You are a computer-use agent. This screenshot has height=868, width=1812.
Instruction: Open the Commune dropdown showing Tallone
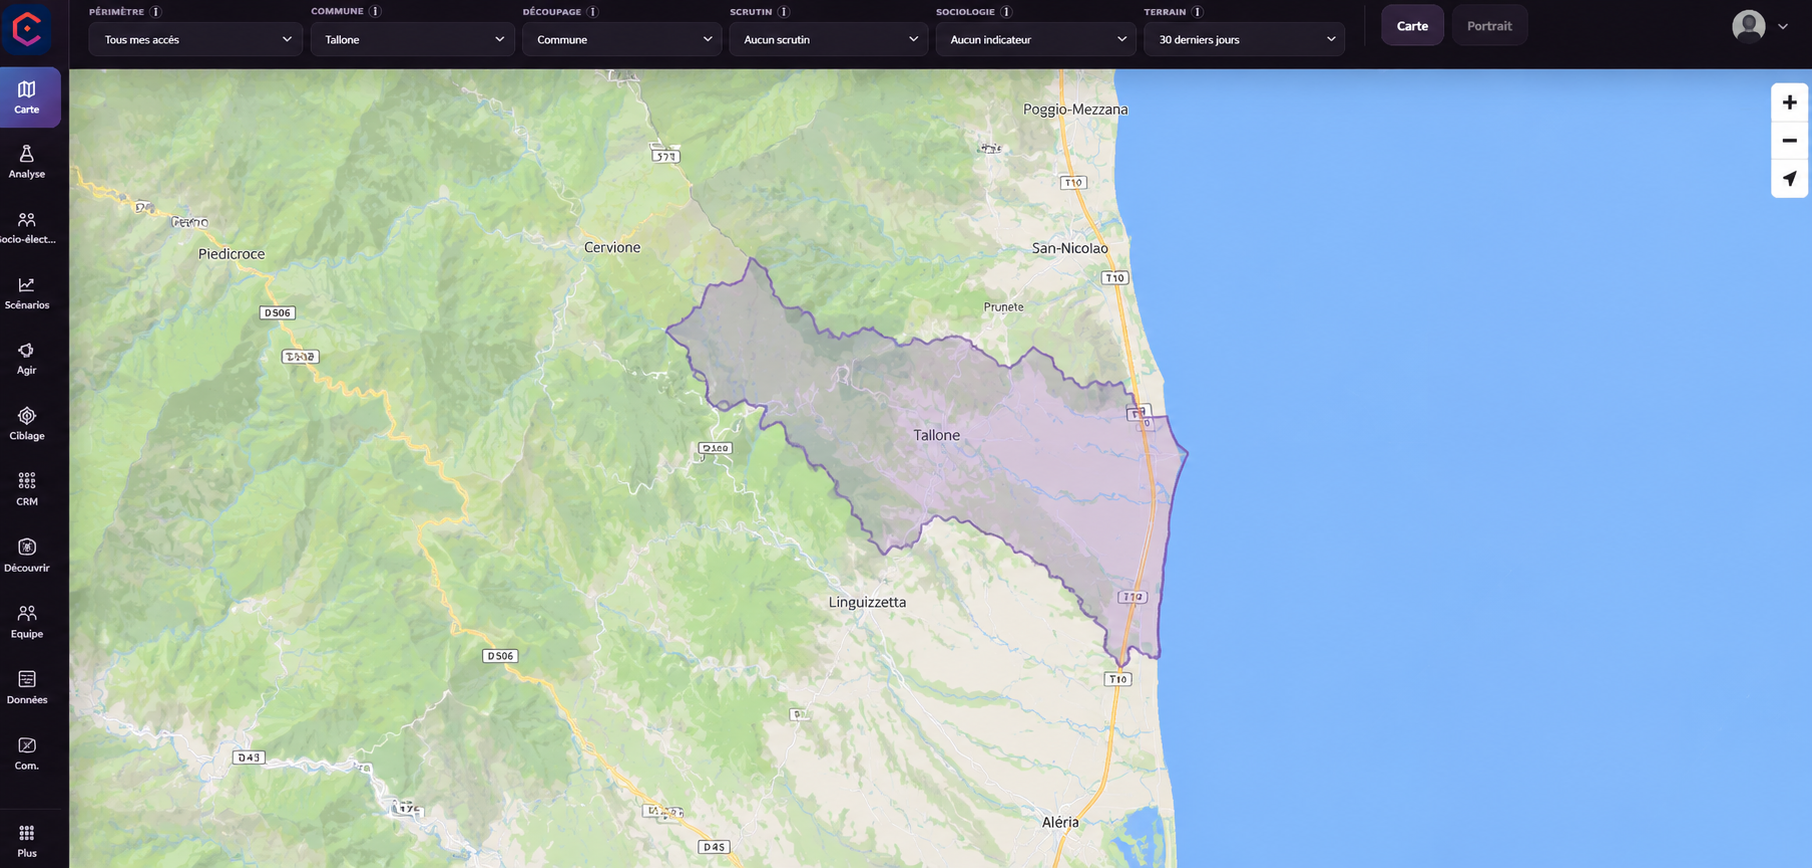click(x=413, y=39)
